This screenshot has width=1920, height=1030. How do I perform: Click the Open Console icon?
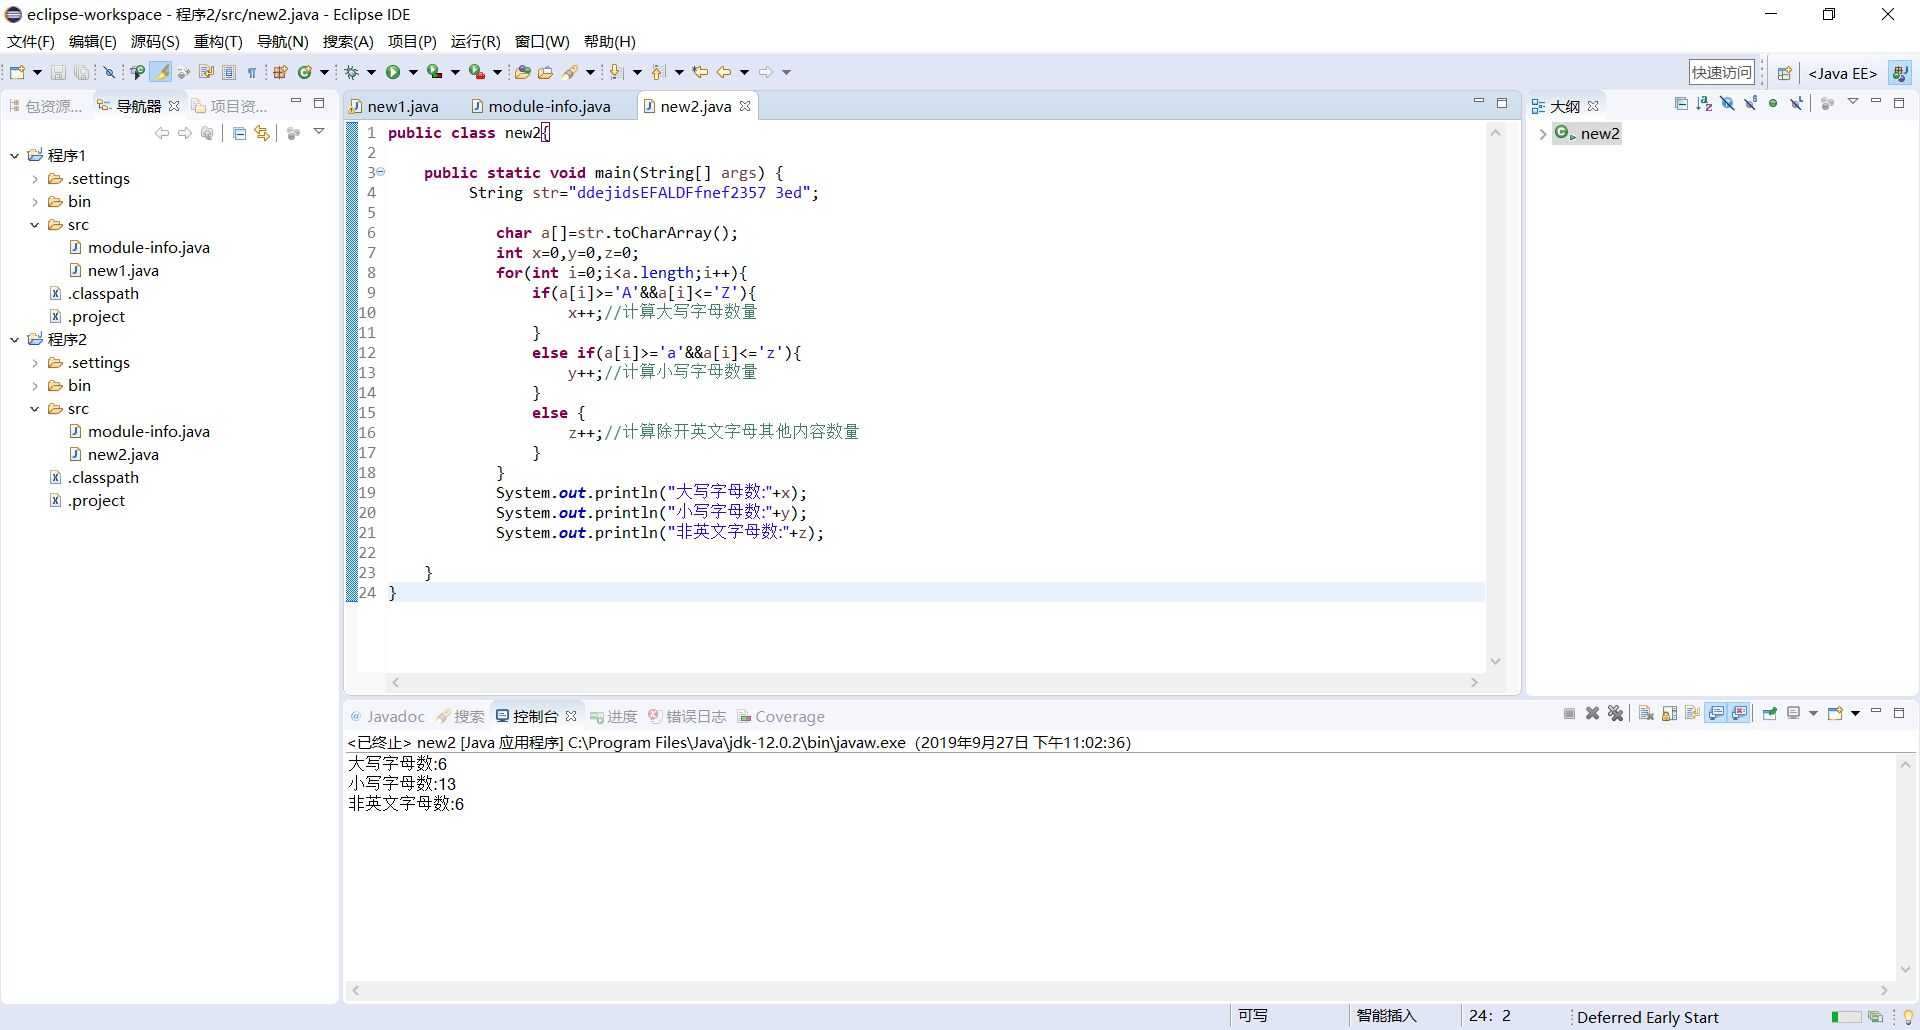tap(1835, 713)
